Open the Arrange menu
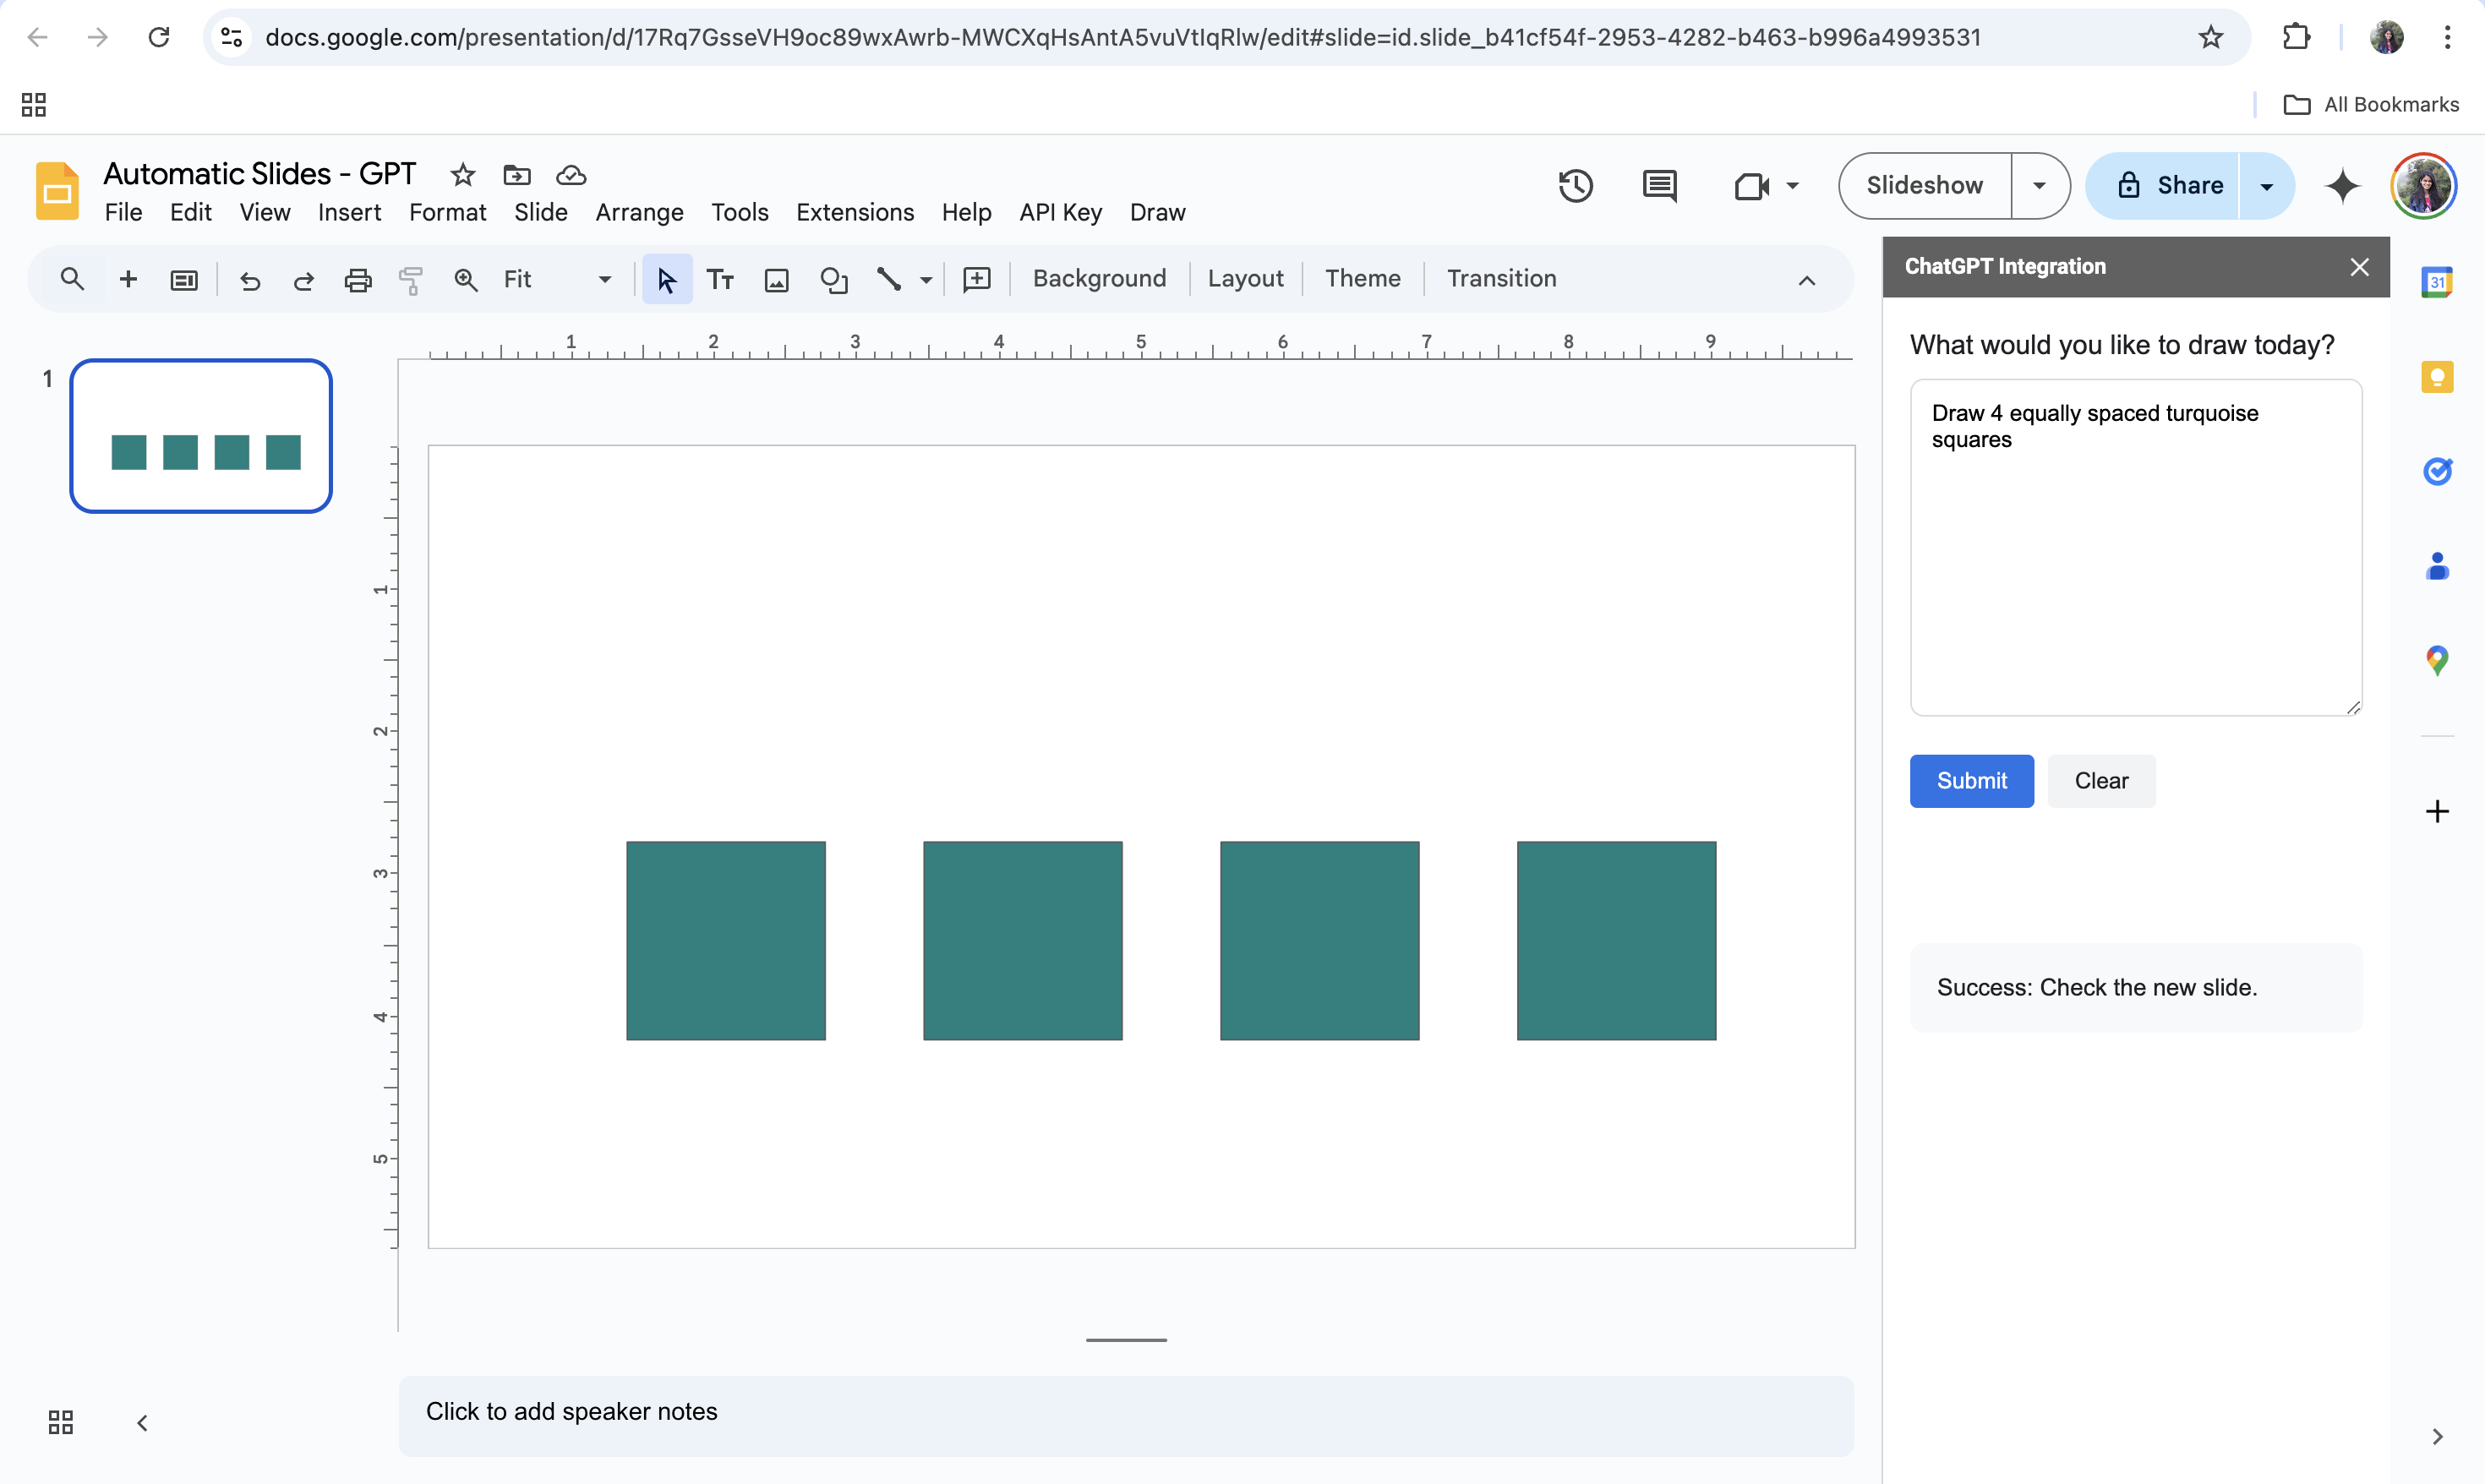This screenshot has height=1484, width=2485. pyautogui.click(x=639, y=212)
